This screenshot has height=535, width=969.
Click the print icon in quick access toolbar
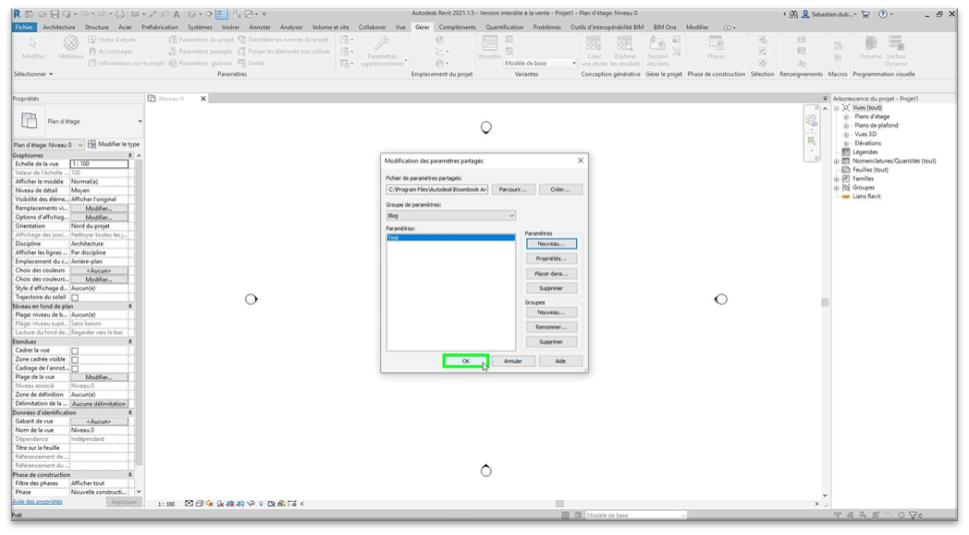click(x=120, y=14)
